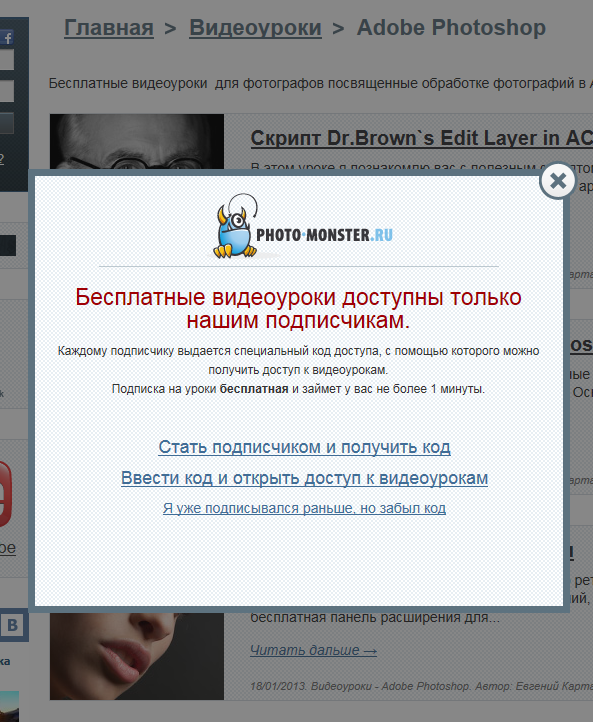Open the Dr. Brown portrait thumbnail
The height and width of the screenshot is (722, 593).
pos(137,142)
